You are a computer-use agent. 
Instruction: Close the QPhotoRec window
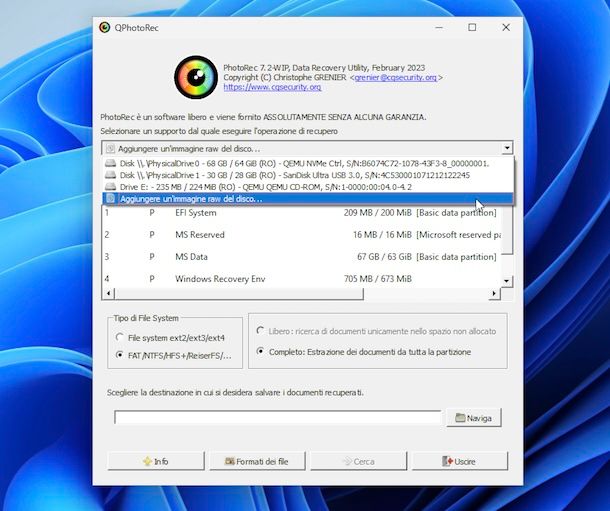[x=506, y=27]
